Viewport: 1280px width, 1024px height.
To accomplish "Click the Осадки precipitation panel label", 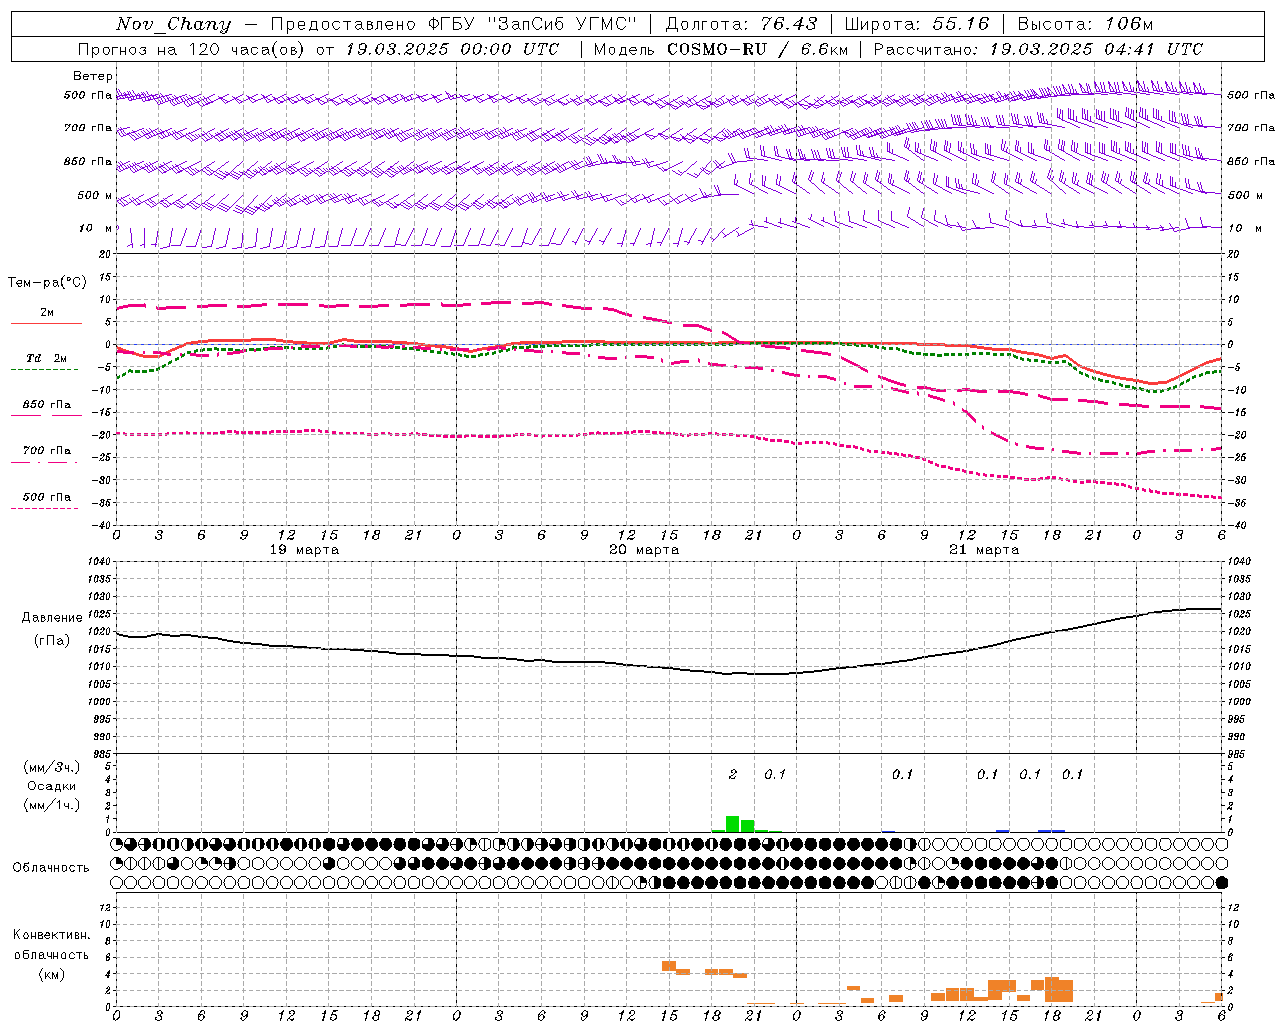I will [x=51, y=786].
